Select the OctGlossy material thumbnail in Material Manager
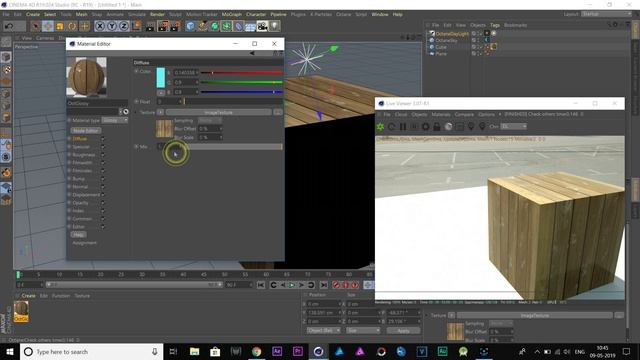Screen dimensions: 640x360 (x=21, y=311)
